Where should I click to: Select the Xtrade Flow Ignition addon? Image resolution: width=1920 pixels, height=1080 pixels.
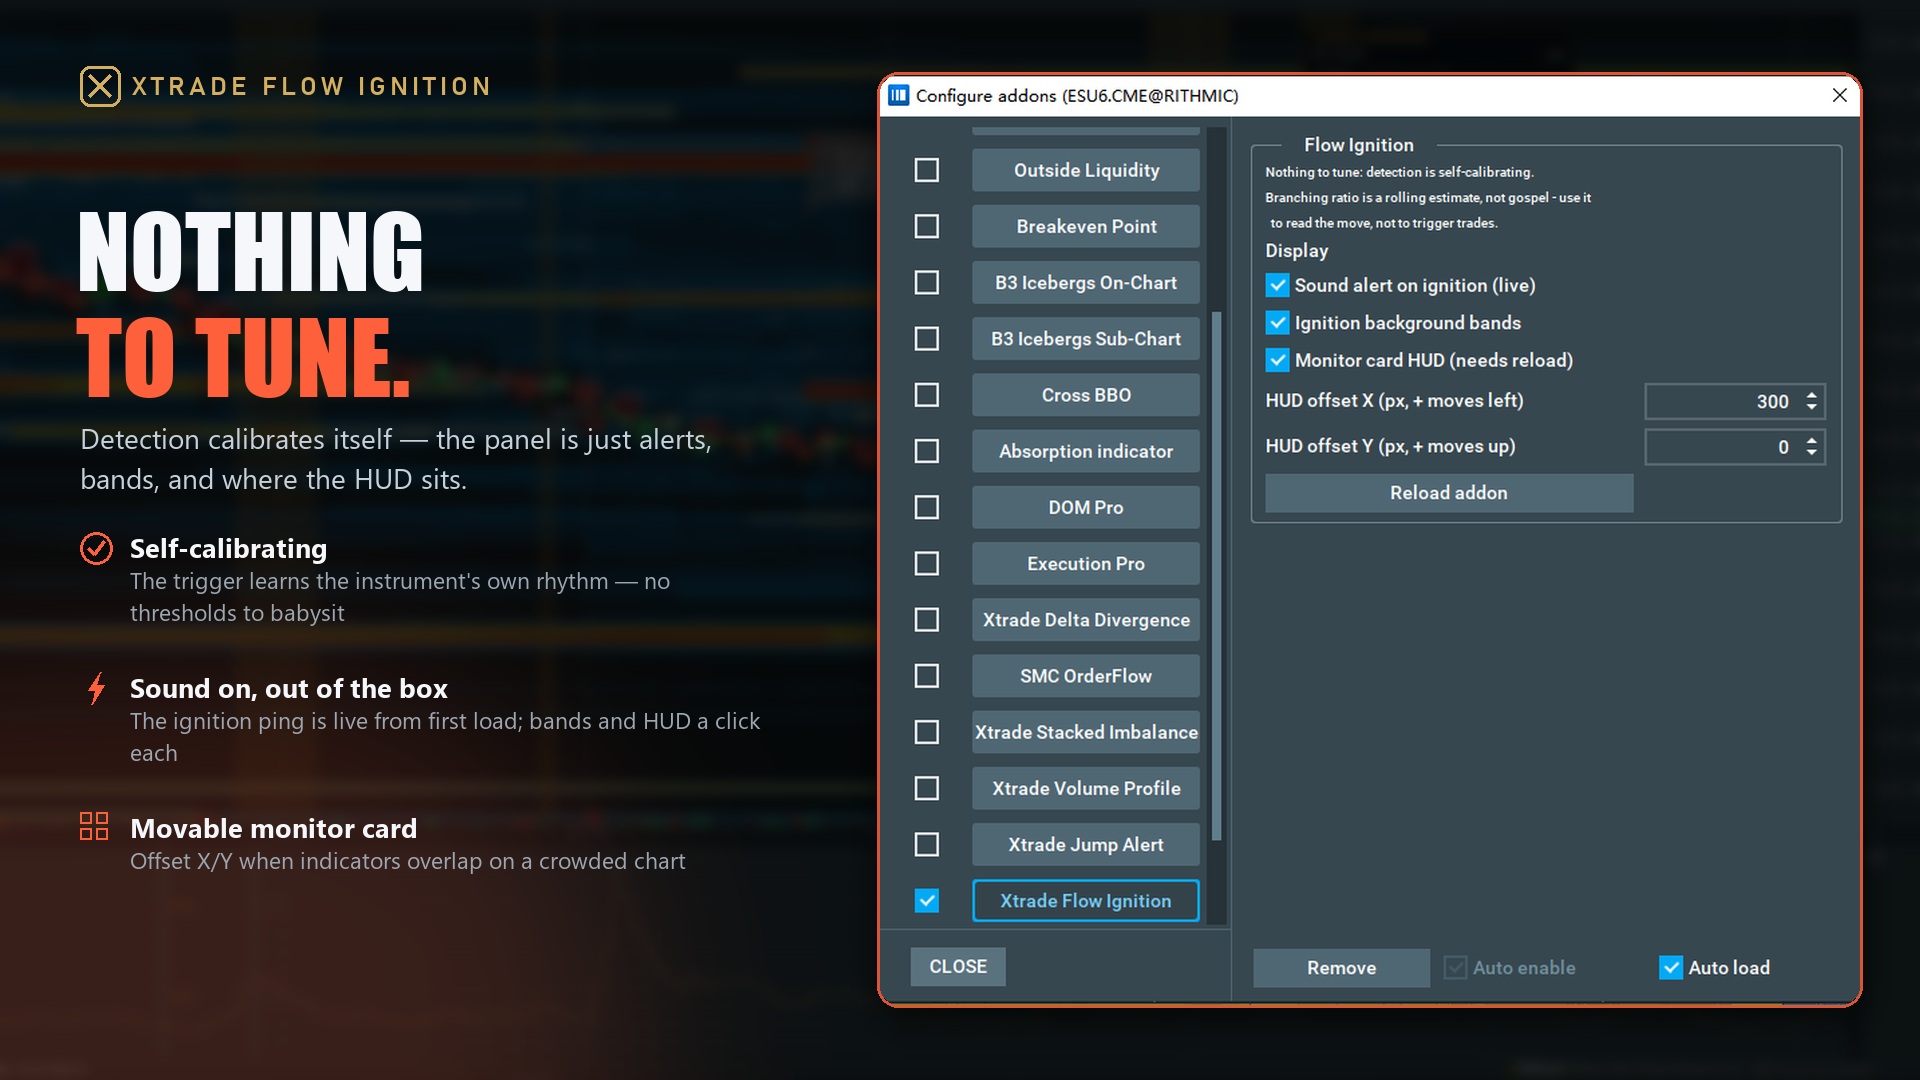[1086, 901]
